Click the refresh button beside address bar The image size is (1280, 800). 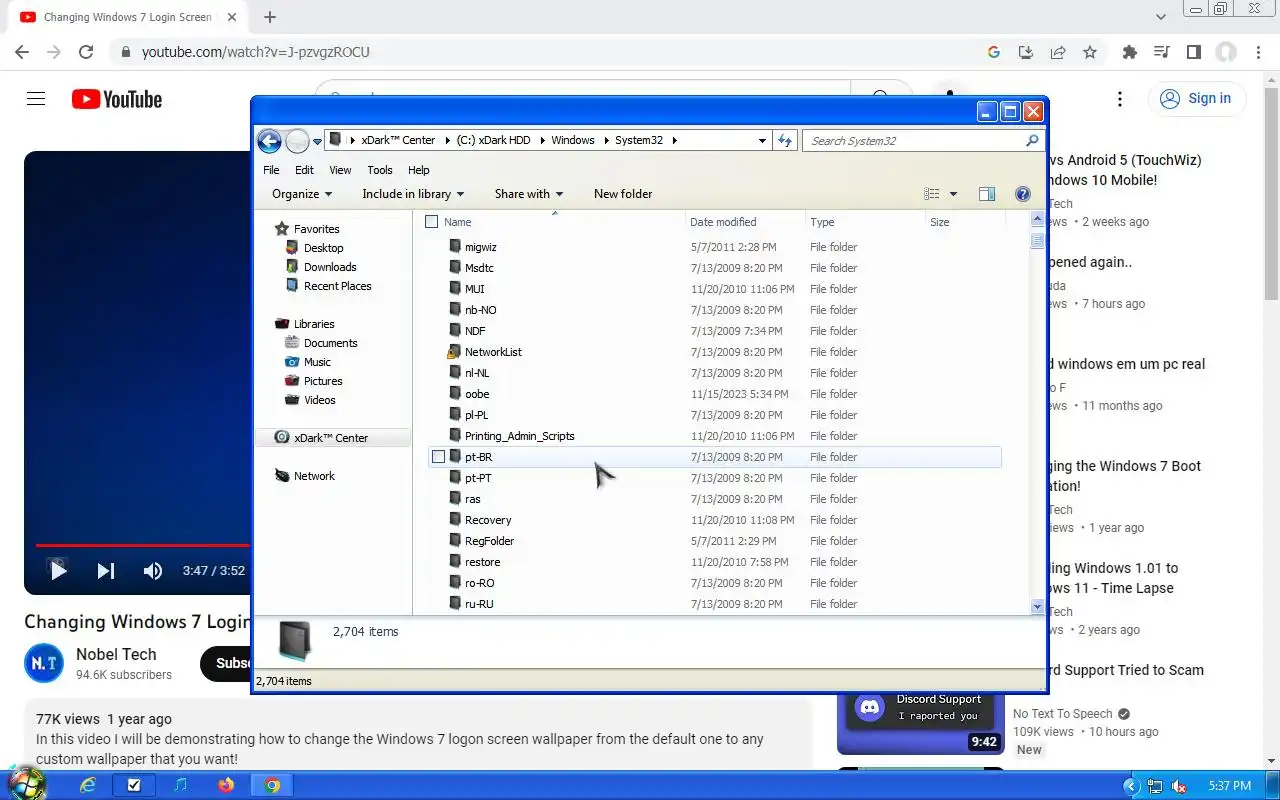(785, 141)
